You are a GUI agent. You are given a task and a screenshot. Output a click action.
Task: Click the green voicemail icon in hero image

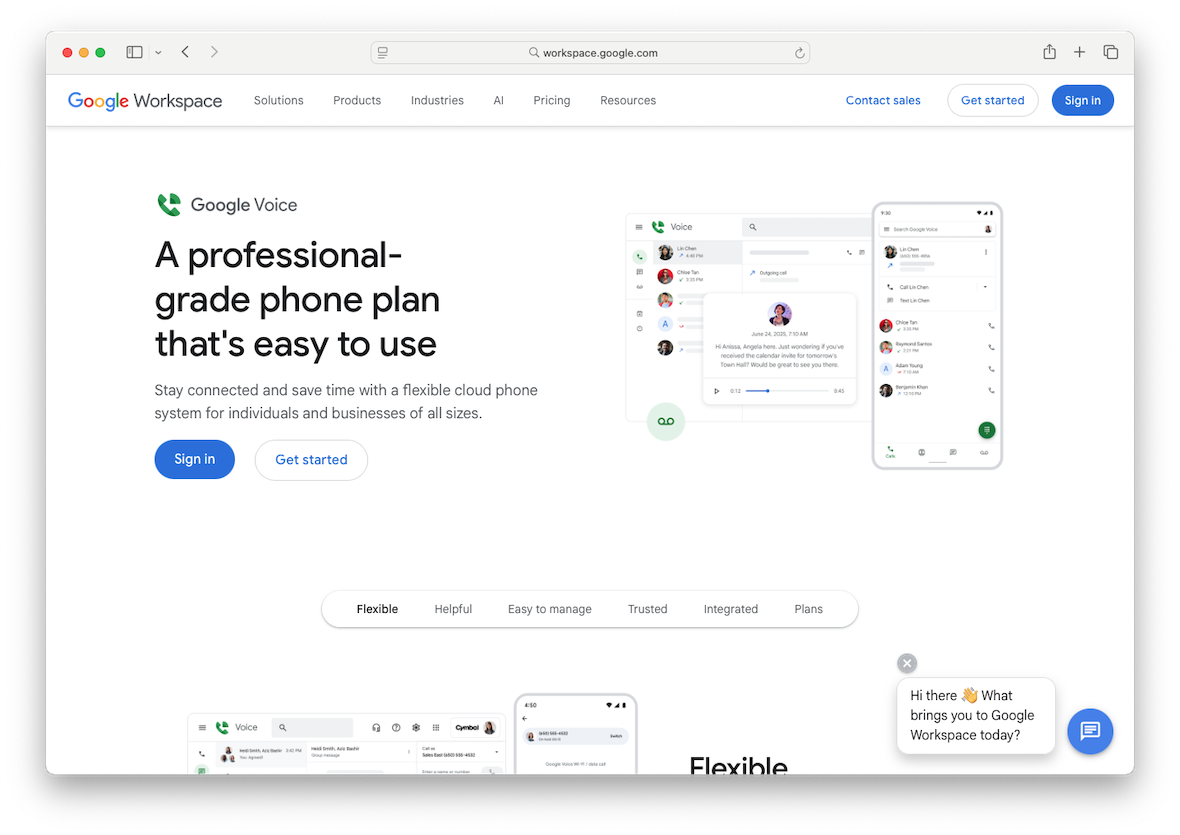point(666,421)
